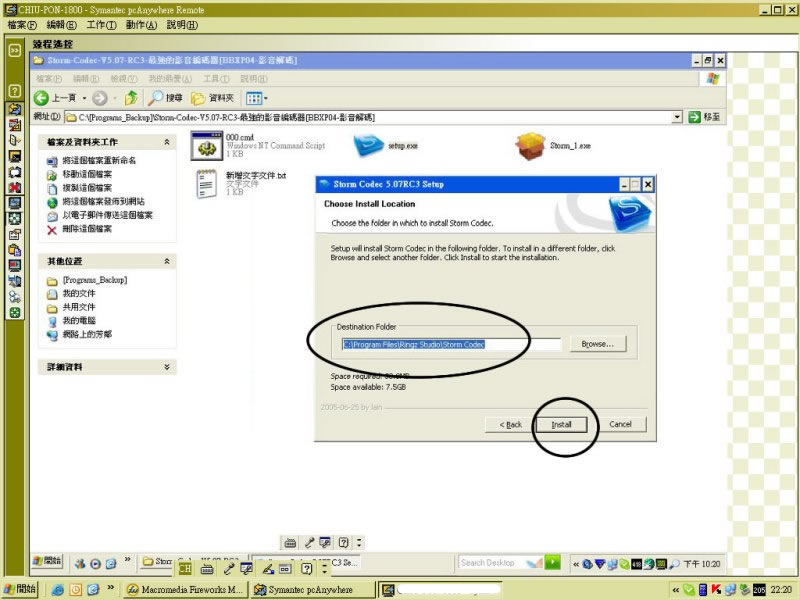Screen dimensions: 800x600
Task: Click 複製這個檔案 link
Action: (x=87, y=188)
